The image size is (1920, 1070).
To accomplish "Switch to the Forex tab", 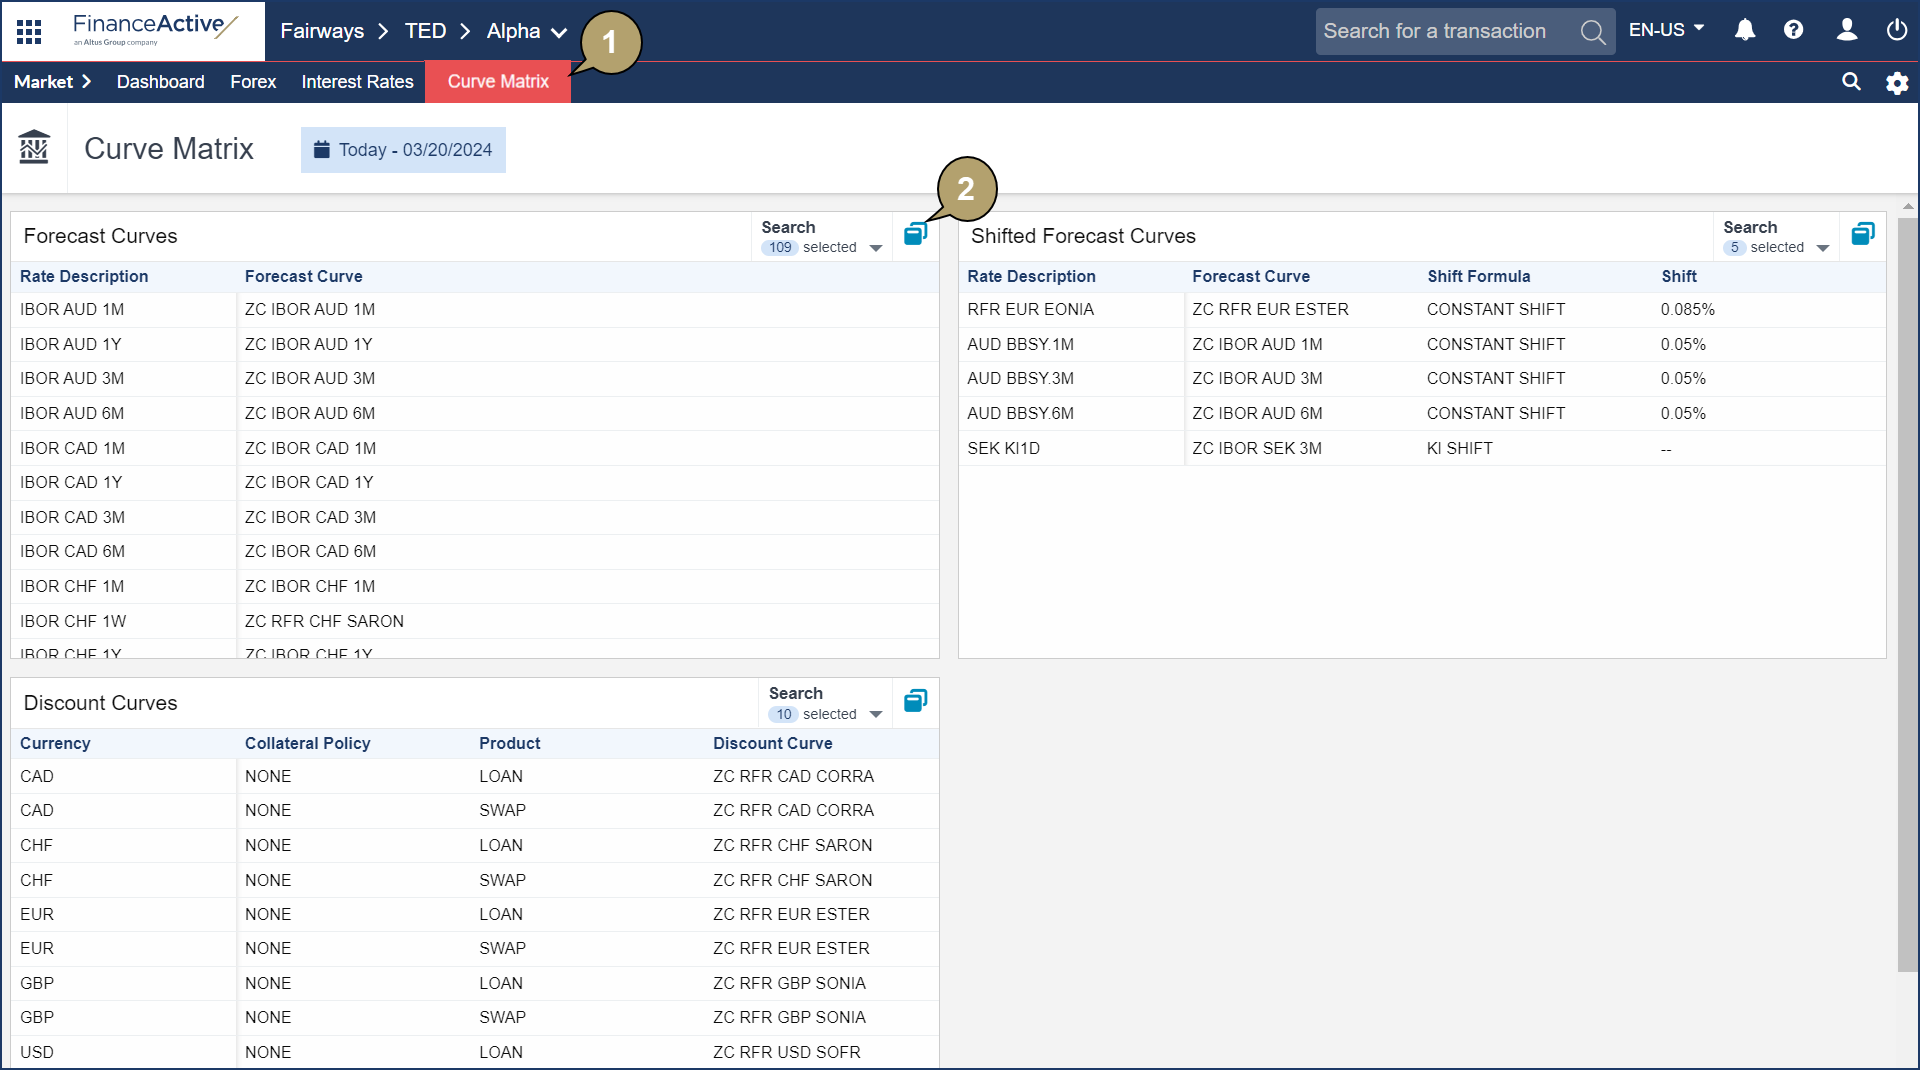I will coord(253,82).
